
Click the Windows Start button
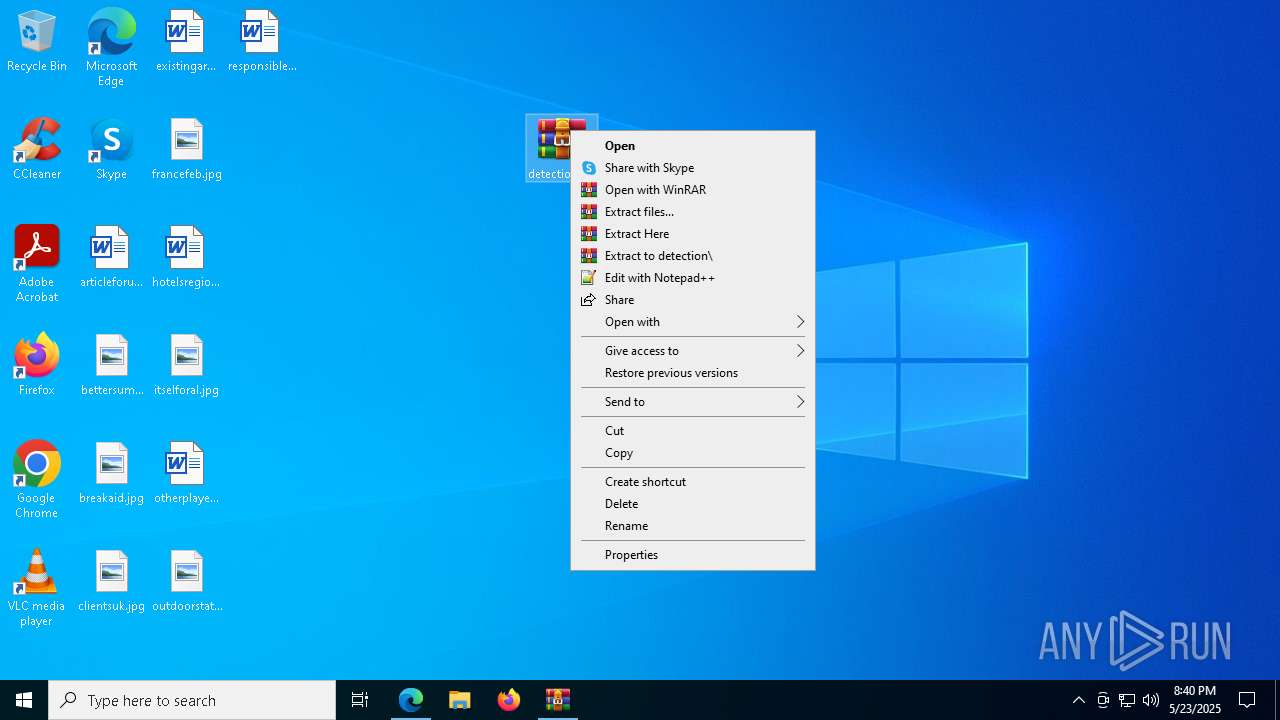point(24,700)
